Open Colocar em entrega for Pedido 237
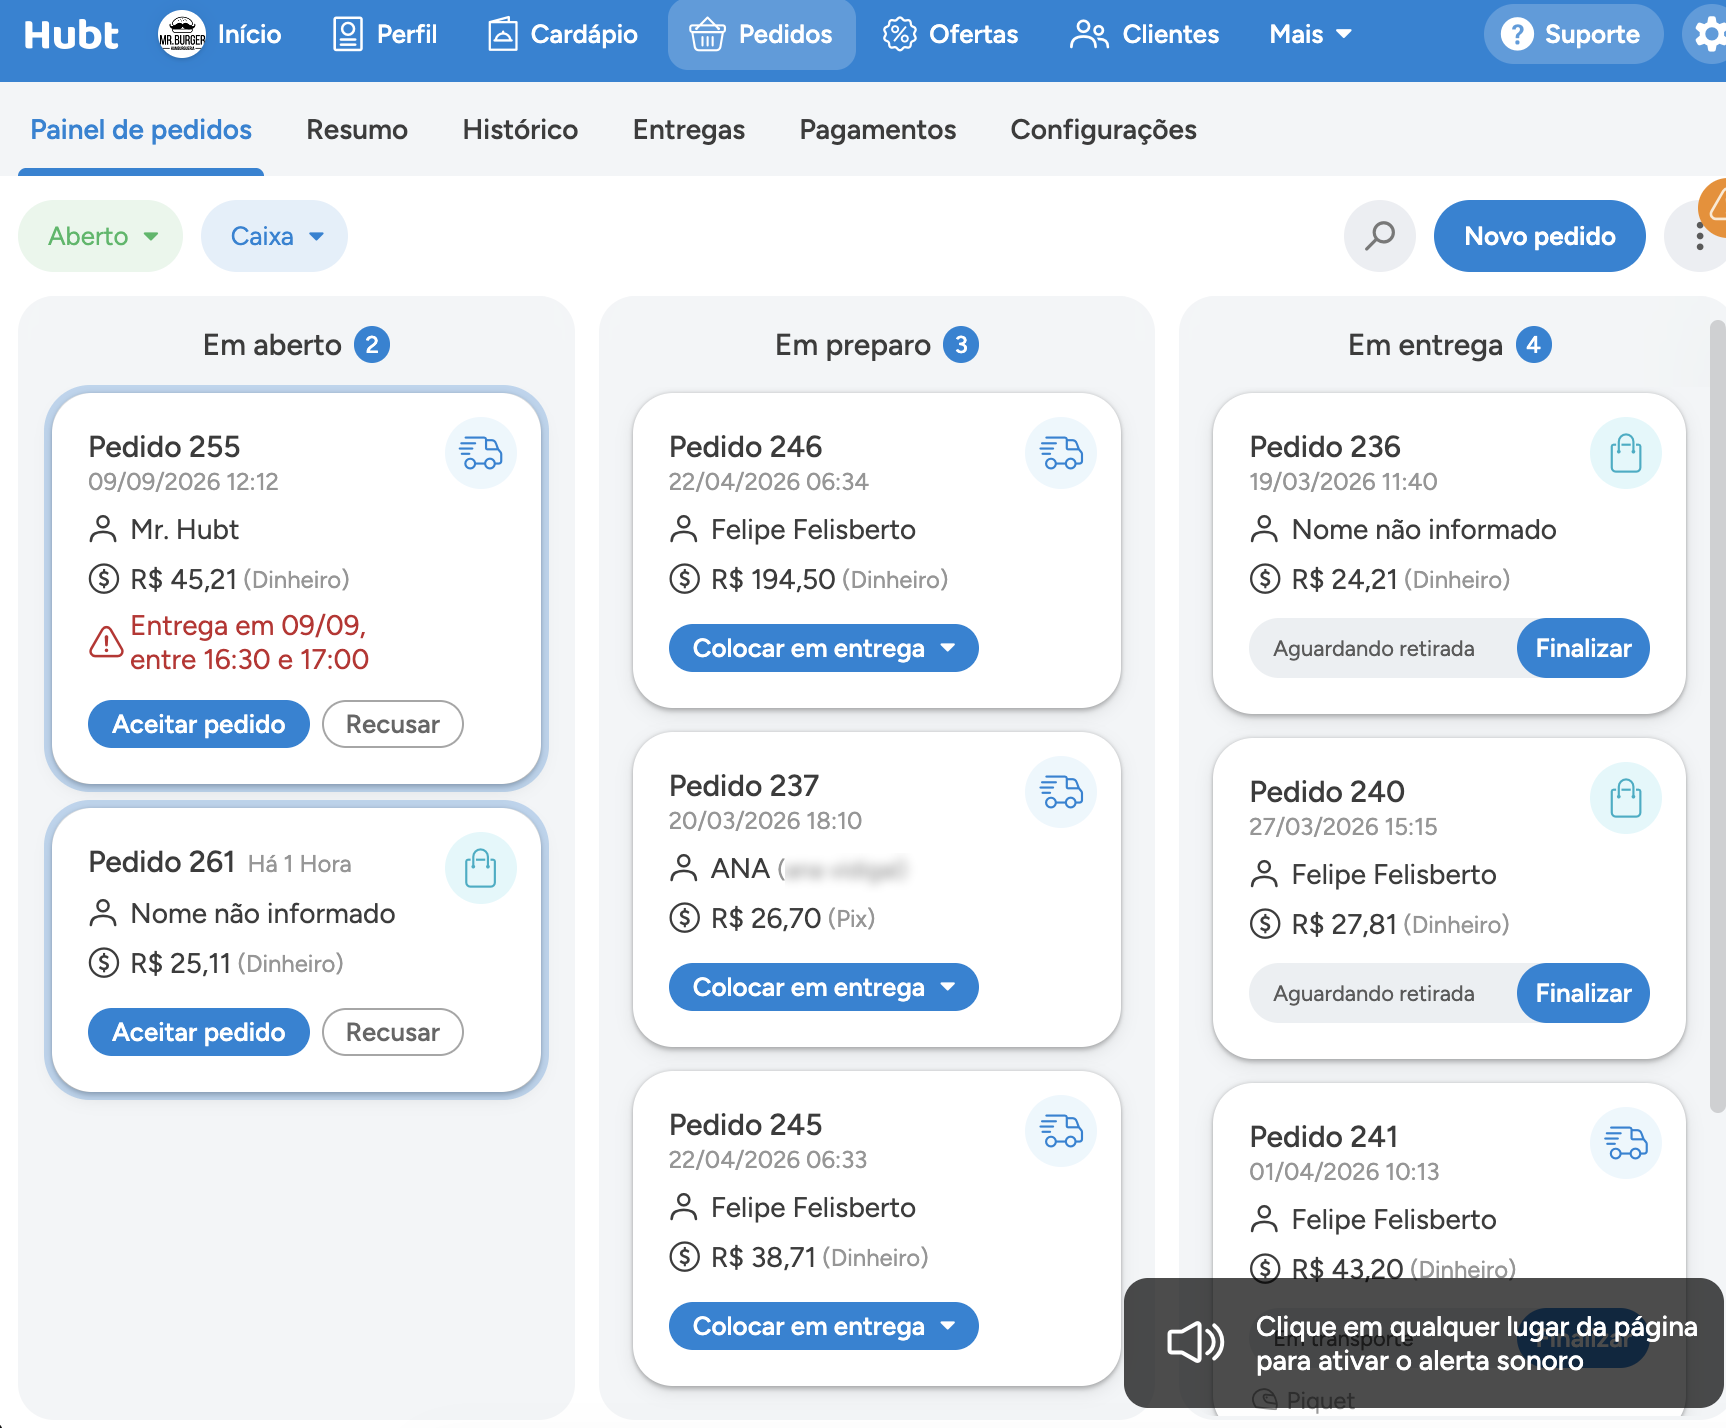The image size is (1726, 1428). pos(824,987)
